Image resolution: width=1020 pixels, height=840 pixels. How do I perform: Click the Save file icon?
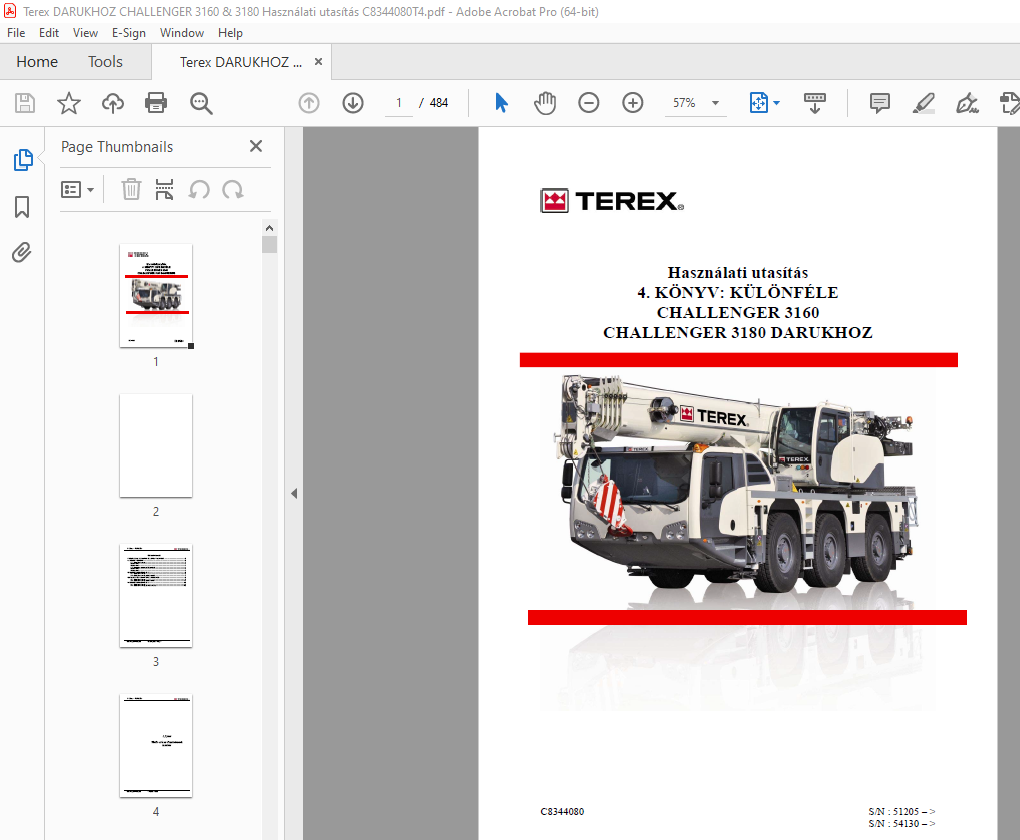[x=25, y=103]
